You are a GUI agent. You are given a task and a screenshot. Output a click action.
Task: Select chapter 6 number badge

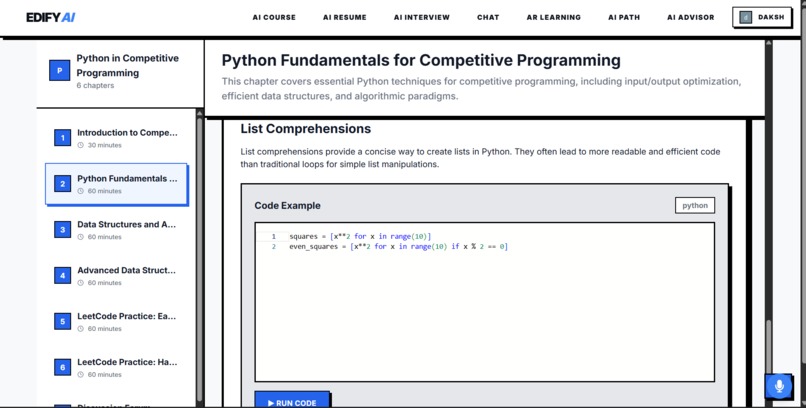63,367
